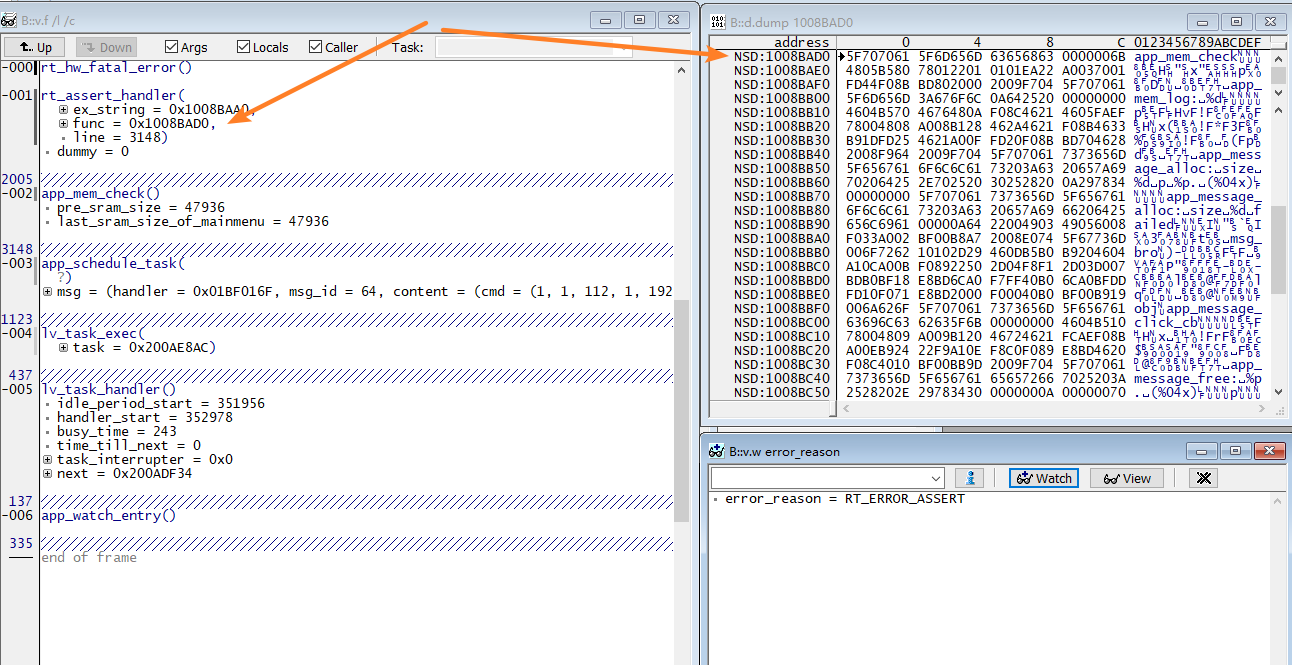The height and width of the screenshot is (665, 1292).
Task: Click the delete X icon in watch toolbar
Action: 1205,478
